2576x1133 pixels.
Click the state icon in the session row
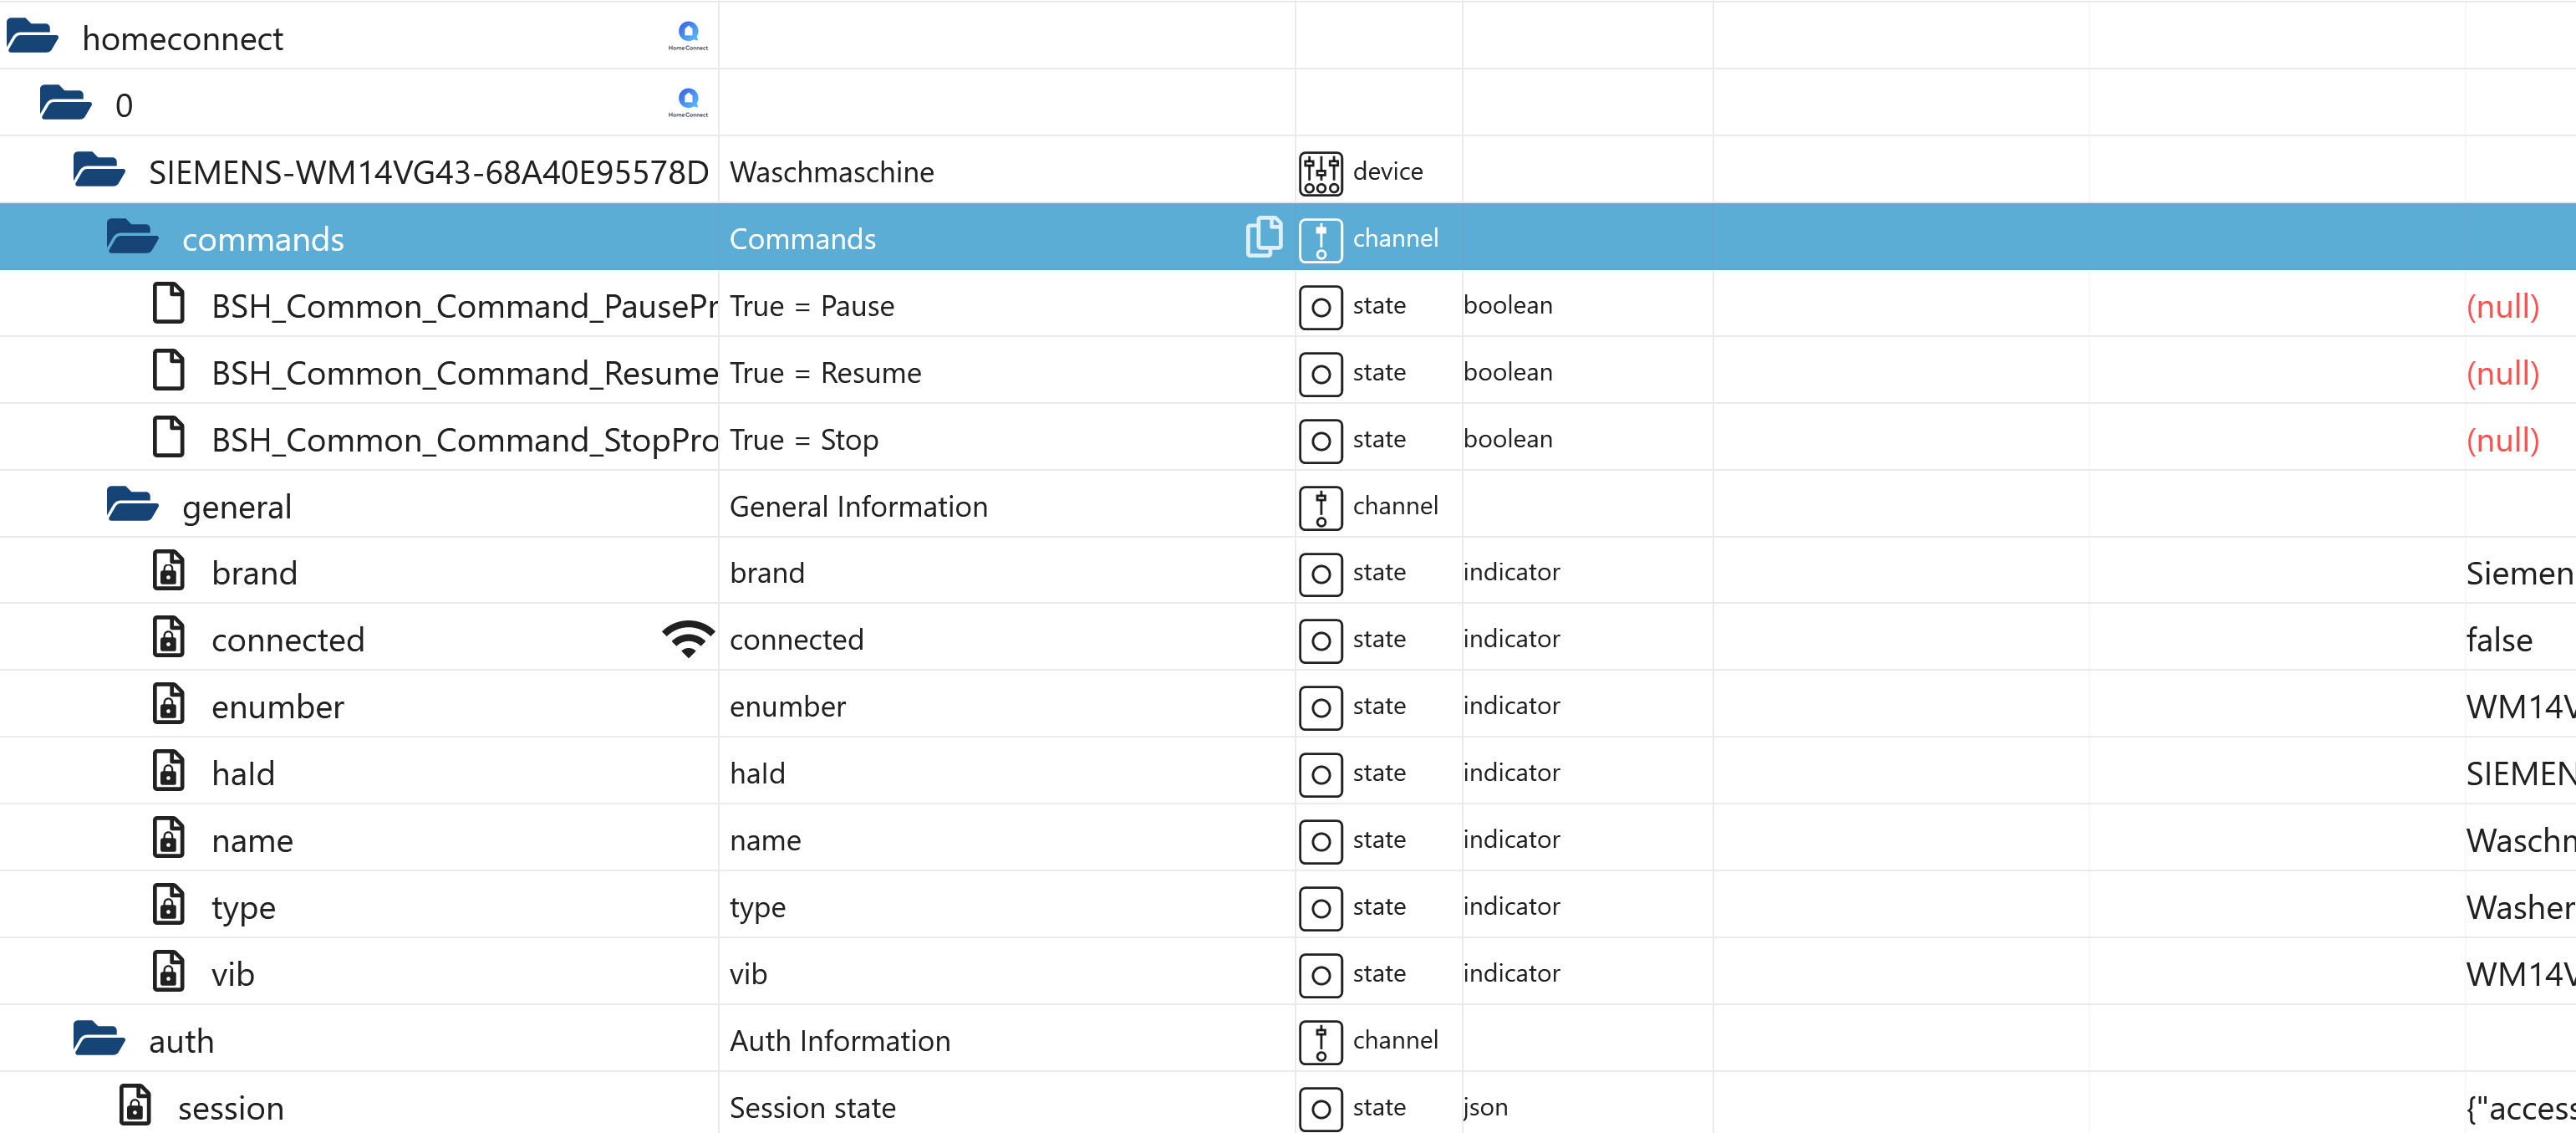[1320, 1108]
